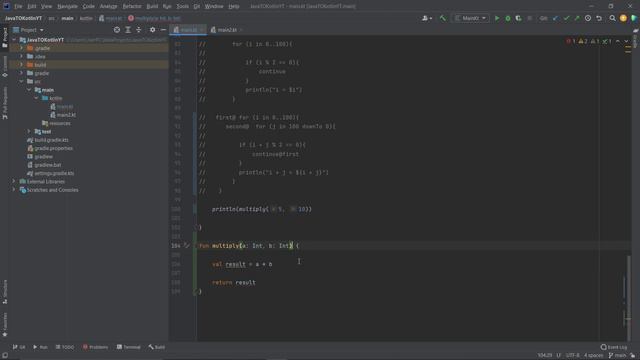The height and width of the screenshot is (360, 640).
Task: Open the Run tool window button
Action: point(40,347)
